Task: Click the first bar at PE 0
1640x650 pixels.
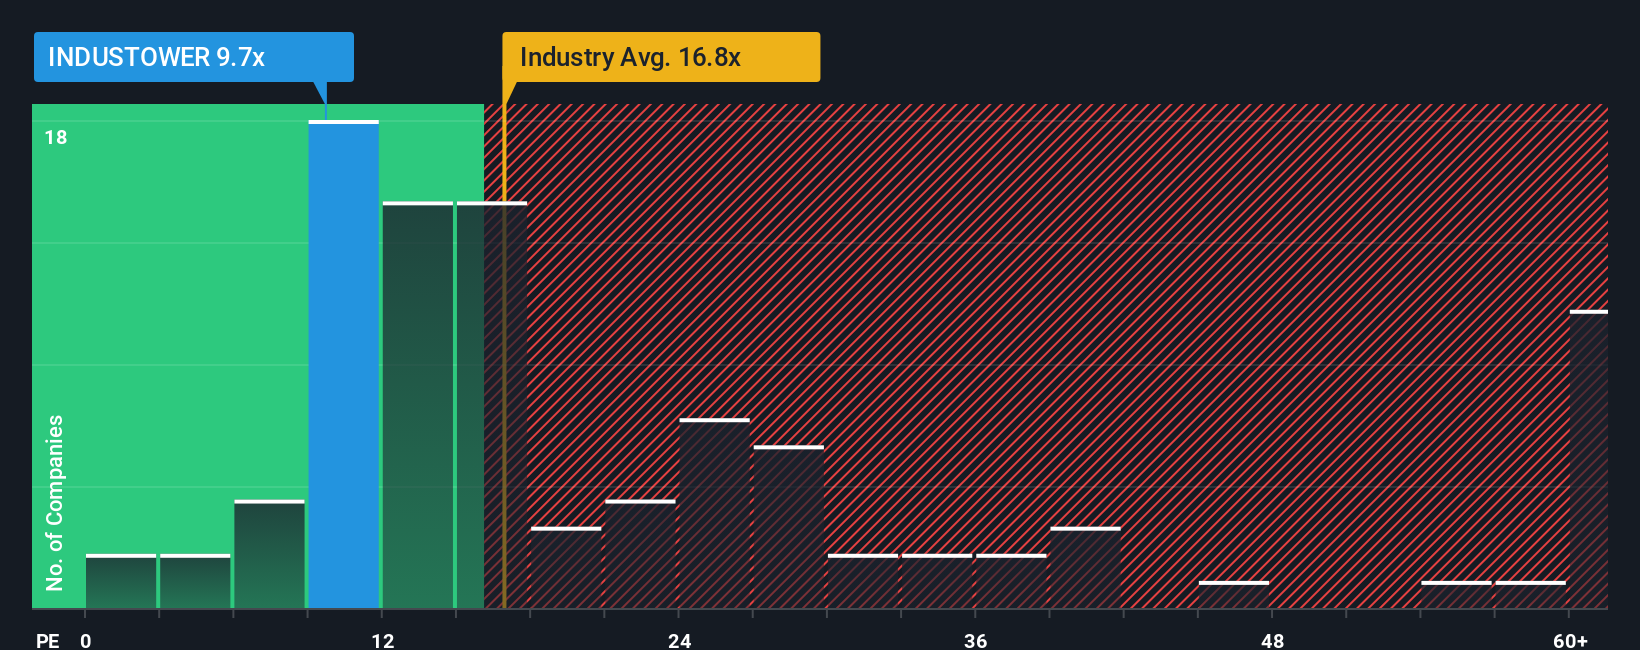Action: pos(121,581)
